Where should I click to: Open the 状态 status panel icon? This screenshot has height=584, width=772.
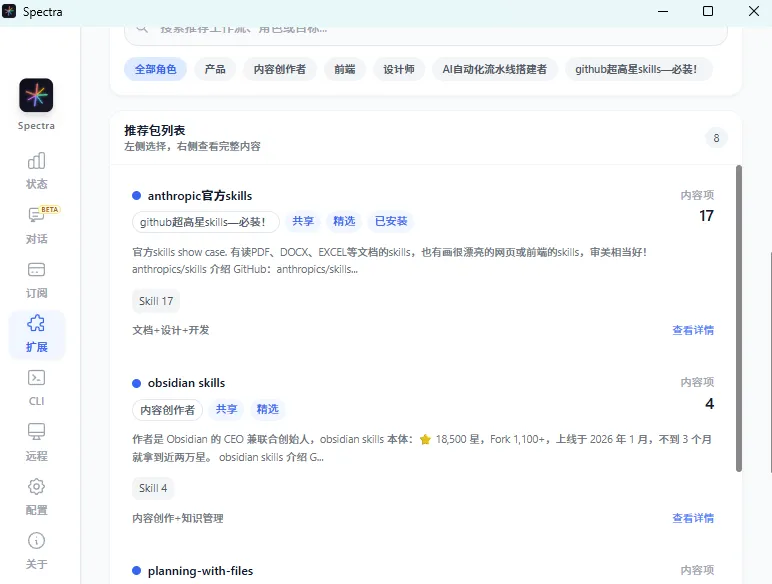pos(36,161)
